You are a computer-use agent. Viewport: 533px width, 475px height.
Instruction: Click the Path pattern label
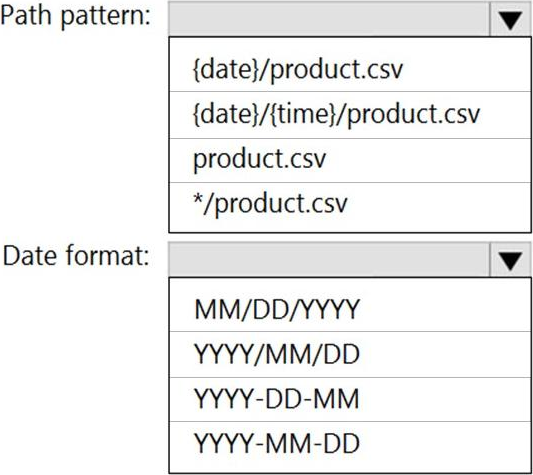[75, 16]
